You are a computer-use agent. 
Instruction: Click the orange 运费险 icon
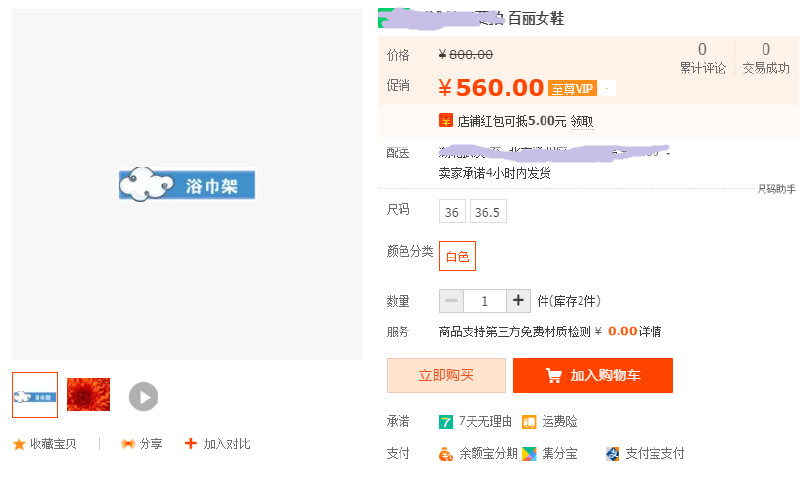coord(529,422)
